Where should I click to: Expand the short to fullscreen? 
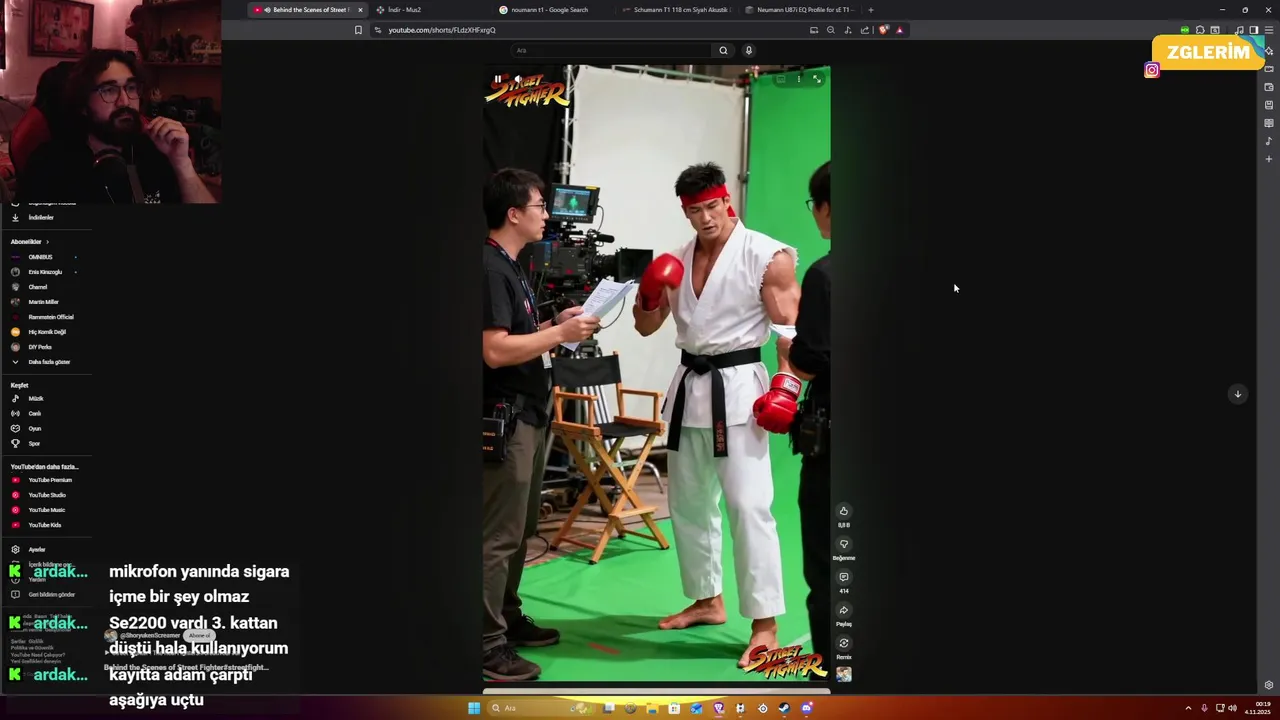tap(816, 79)
